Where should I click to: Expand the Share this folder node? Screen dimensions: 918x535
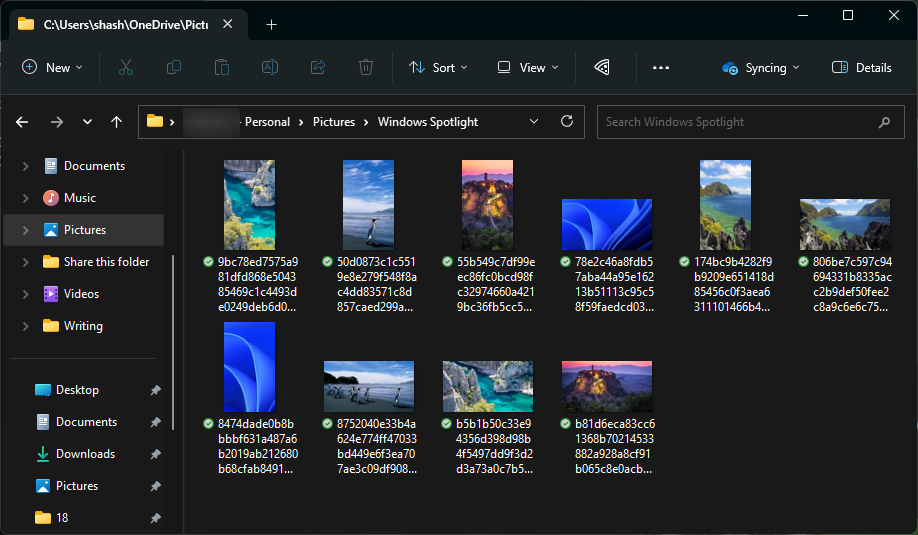(x=25, y=262)
